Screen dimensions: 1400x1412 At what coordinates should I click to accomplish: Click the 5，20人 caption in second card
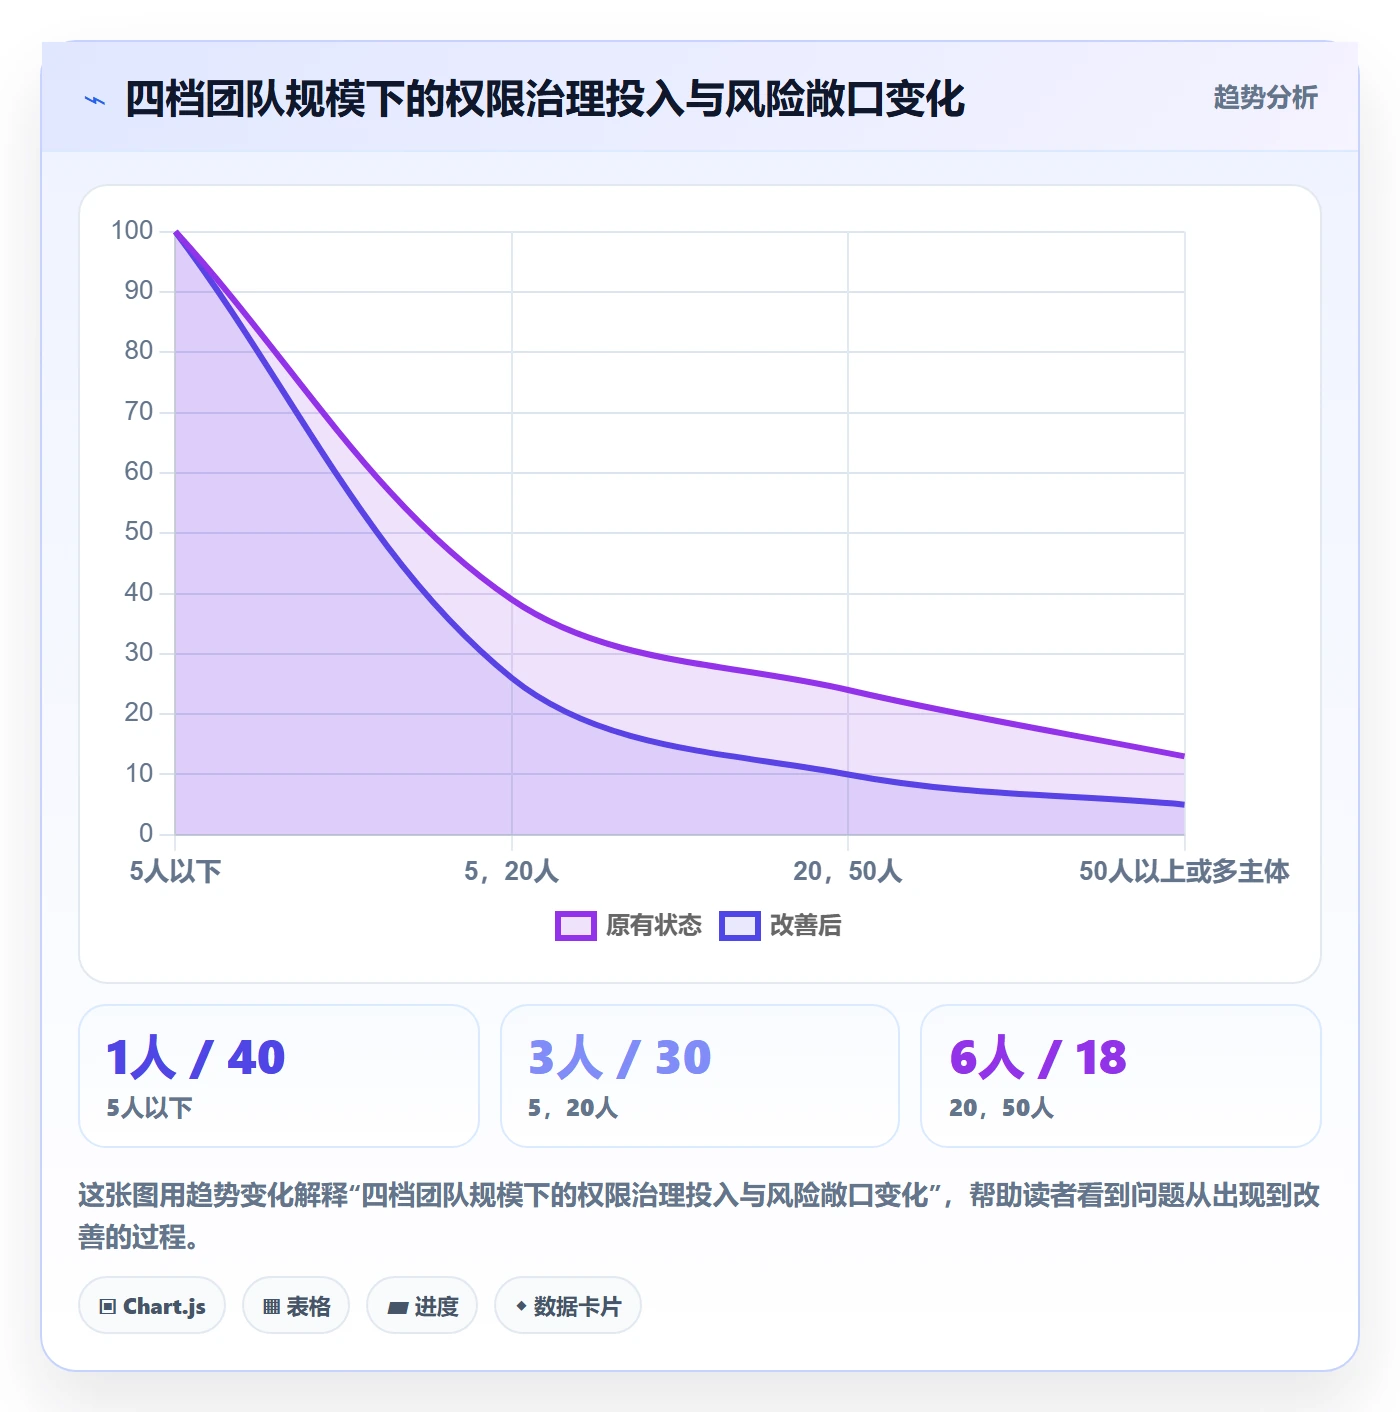(573, 1108)
